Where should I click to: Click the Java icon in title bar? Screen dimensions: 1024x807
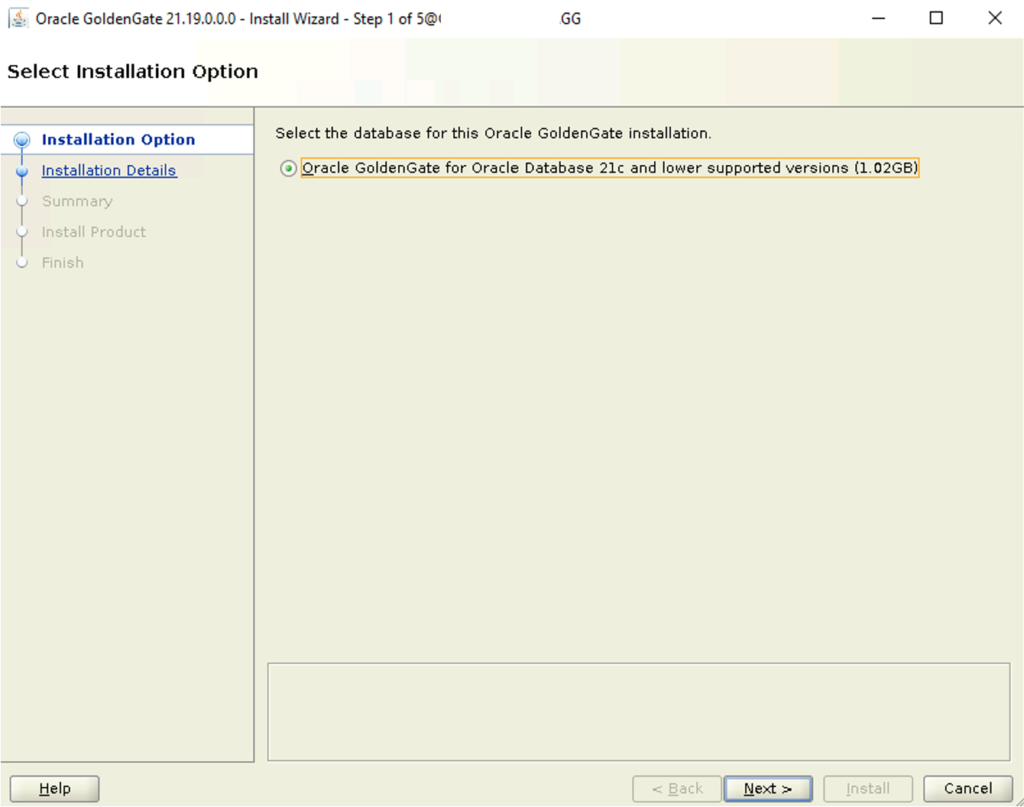(18, 18)
